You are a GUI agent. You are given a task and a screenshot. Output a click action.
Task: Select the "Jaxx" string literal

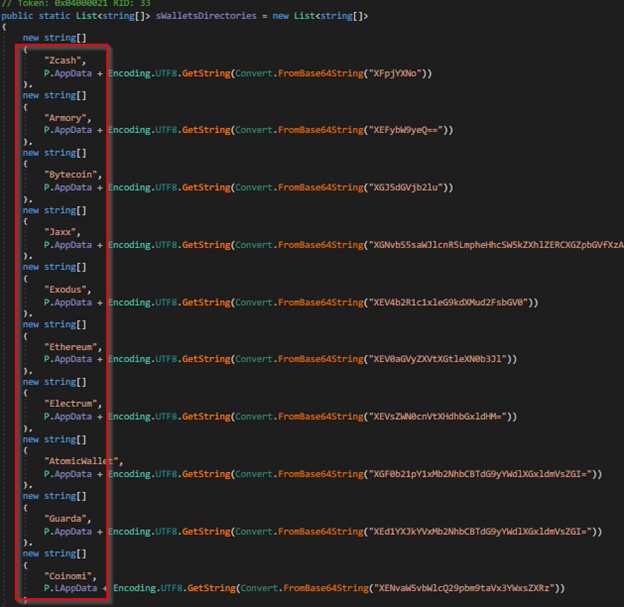point(62,232)
